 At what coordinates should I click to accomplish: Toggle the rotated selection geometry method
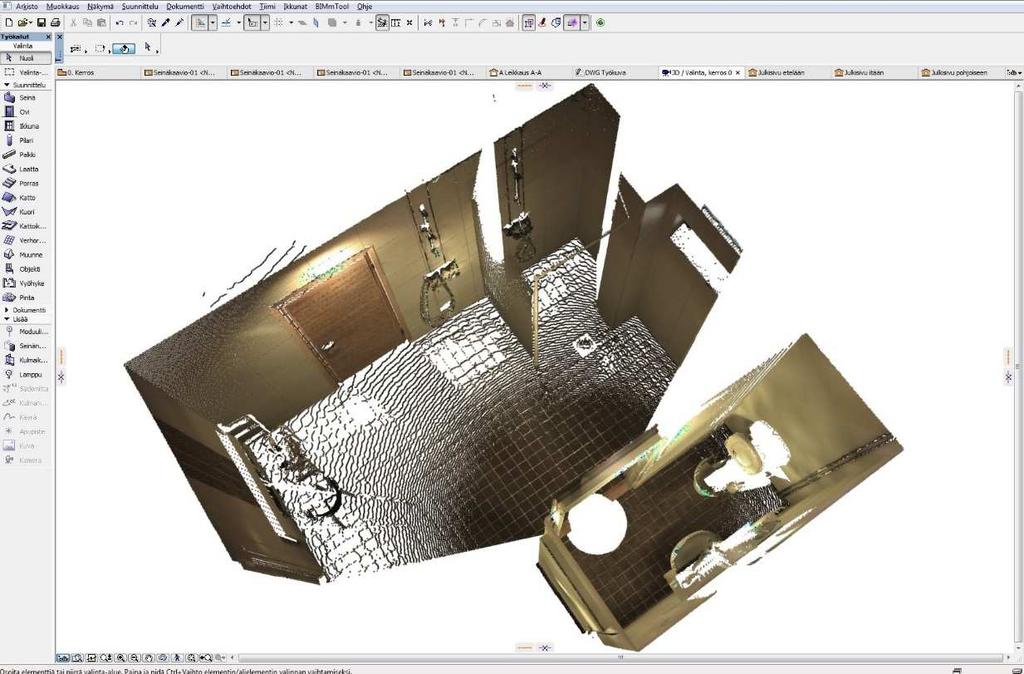click(123, 48)
